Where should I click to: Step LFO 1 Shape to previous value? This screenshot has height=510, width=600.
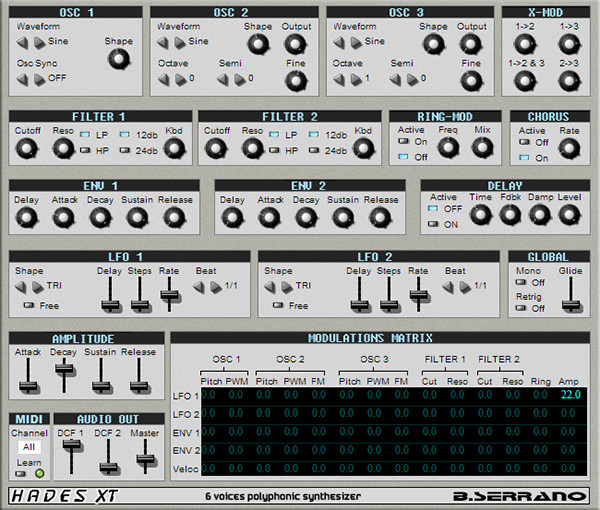[x=23, y=285]
